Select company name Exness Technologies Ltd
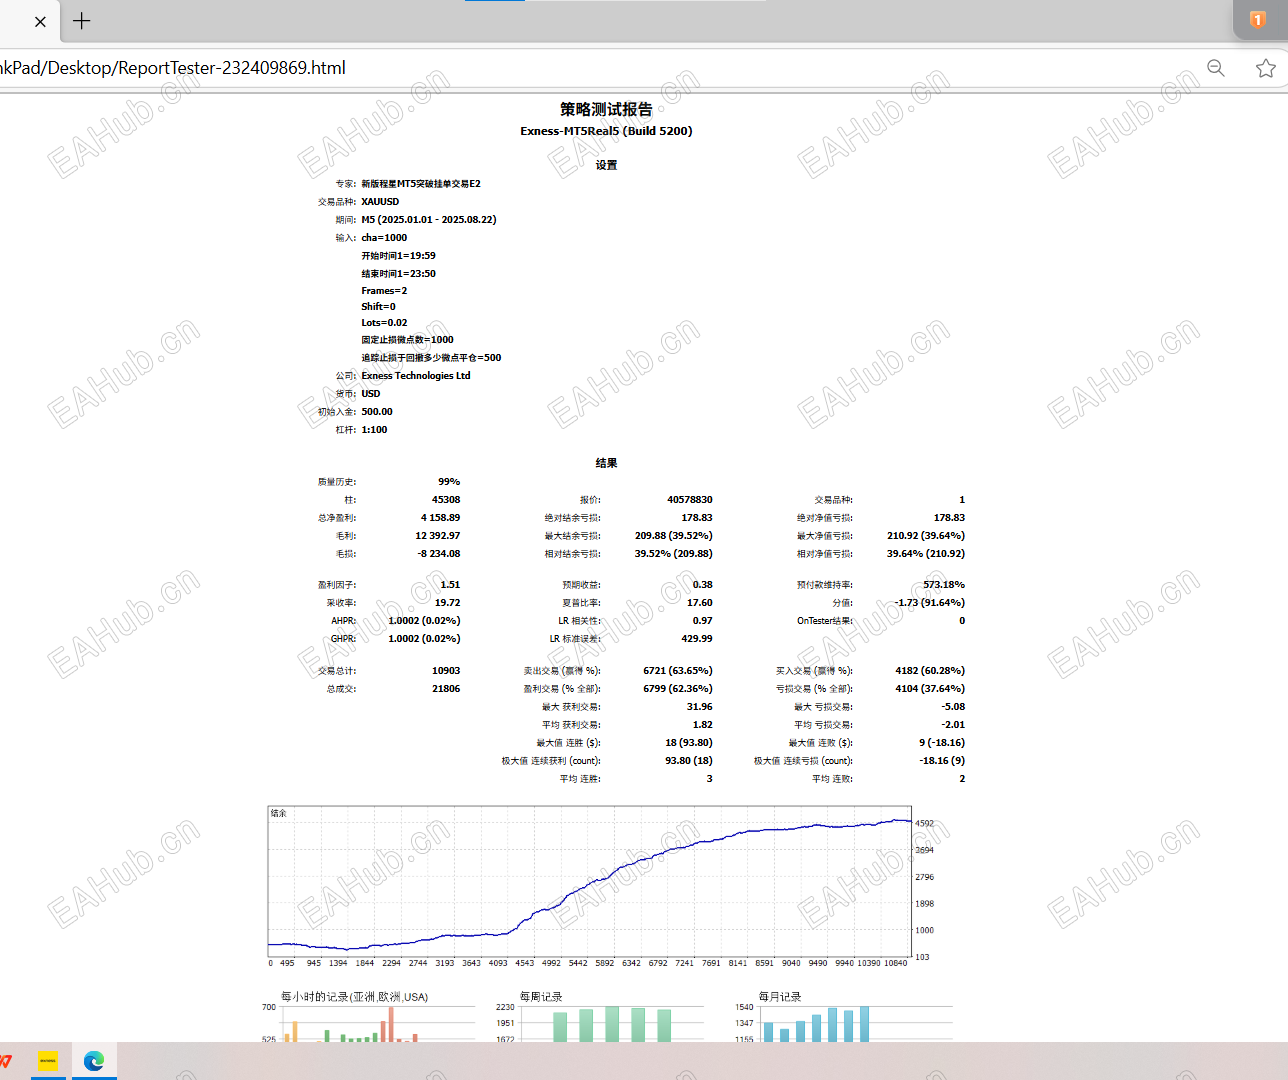The width and height of the screenshot is (1288, 1080). pyautogui.click(x=416, y=376)
